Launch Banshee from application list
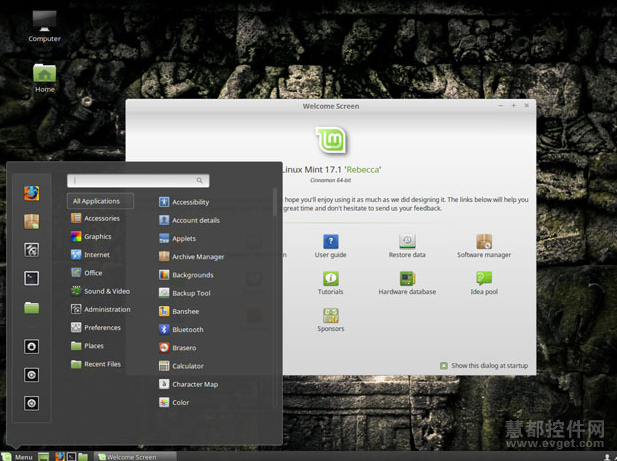The width and height of the screenshot is (617, 461). (x=179, y=311)
